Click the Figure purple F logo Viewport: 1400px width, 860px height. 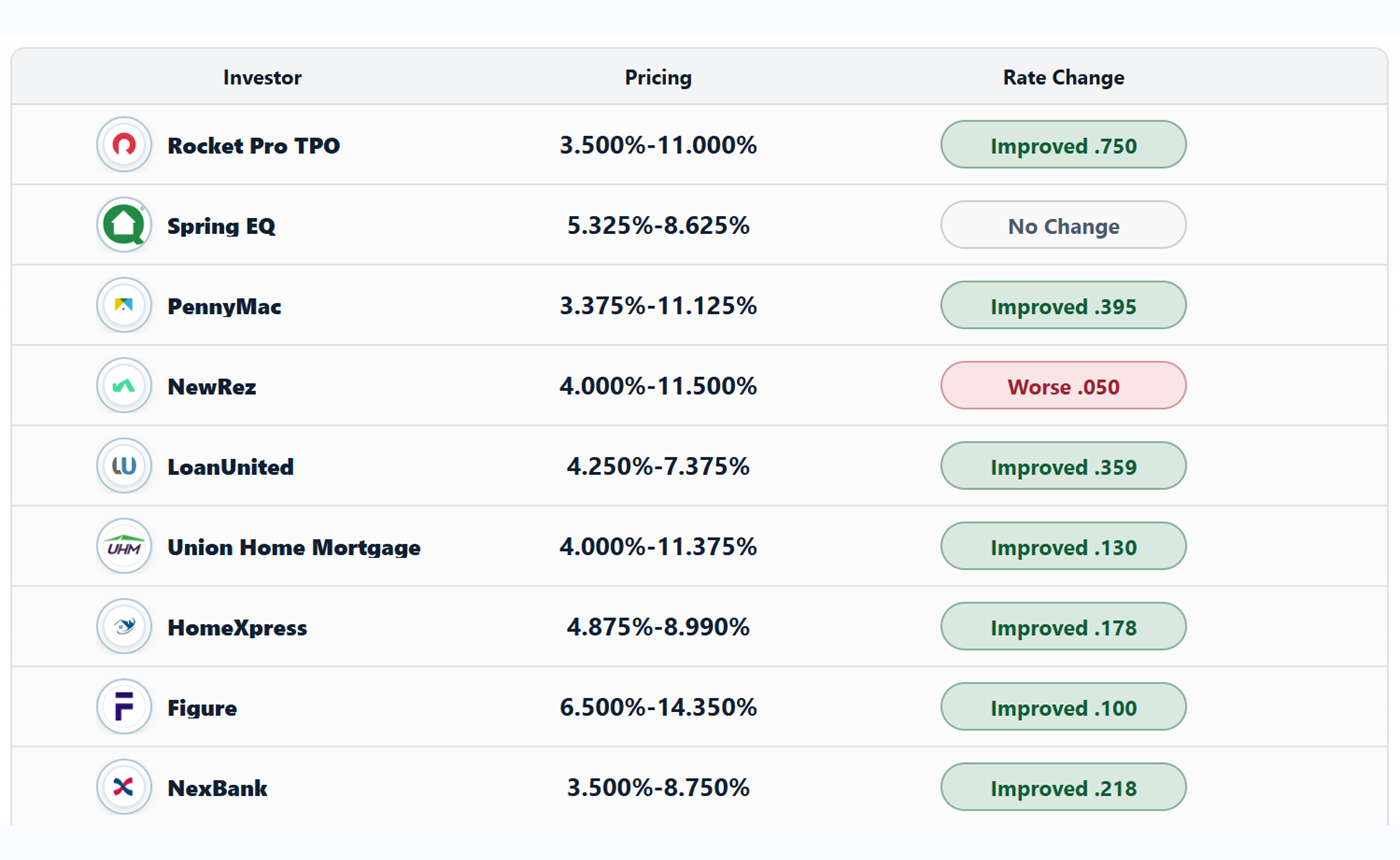124,707
